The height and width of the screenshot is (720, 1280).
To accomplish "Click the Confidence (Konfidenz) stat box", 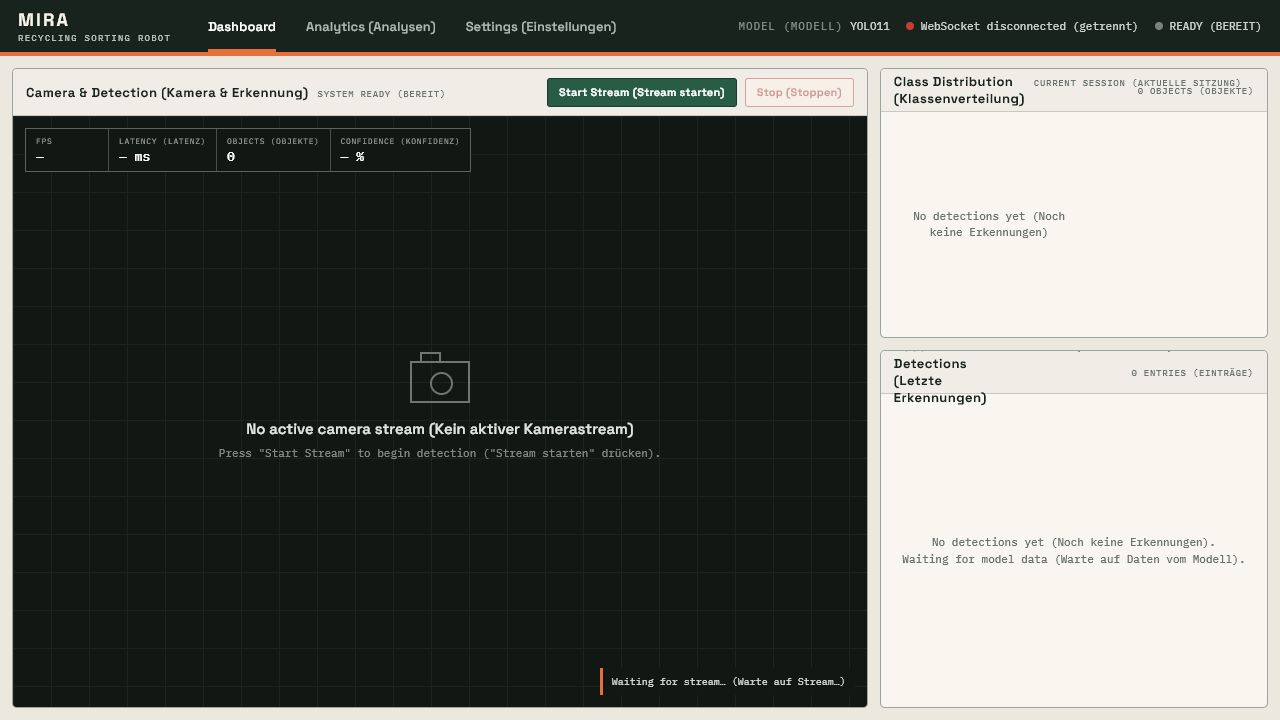I will (400, 150).
